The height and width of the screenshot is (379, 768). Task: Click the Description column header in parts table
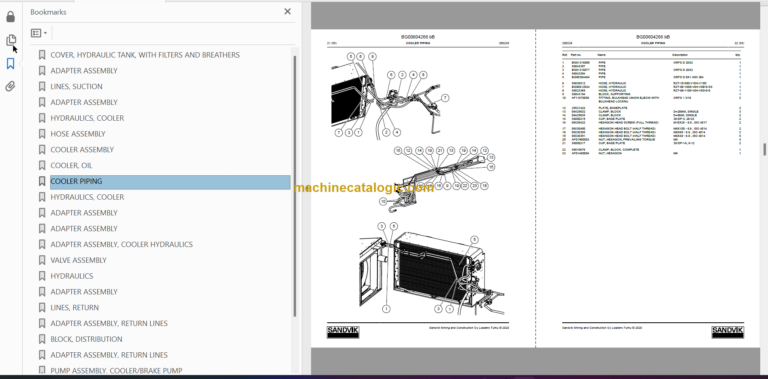680,55
